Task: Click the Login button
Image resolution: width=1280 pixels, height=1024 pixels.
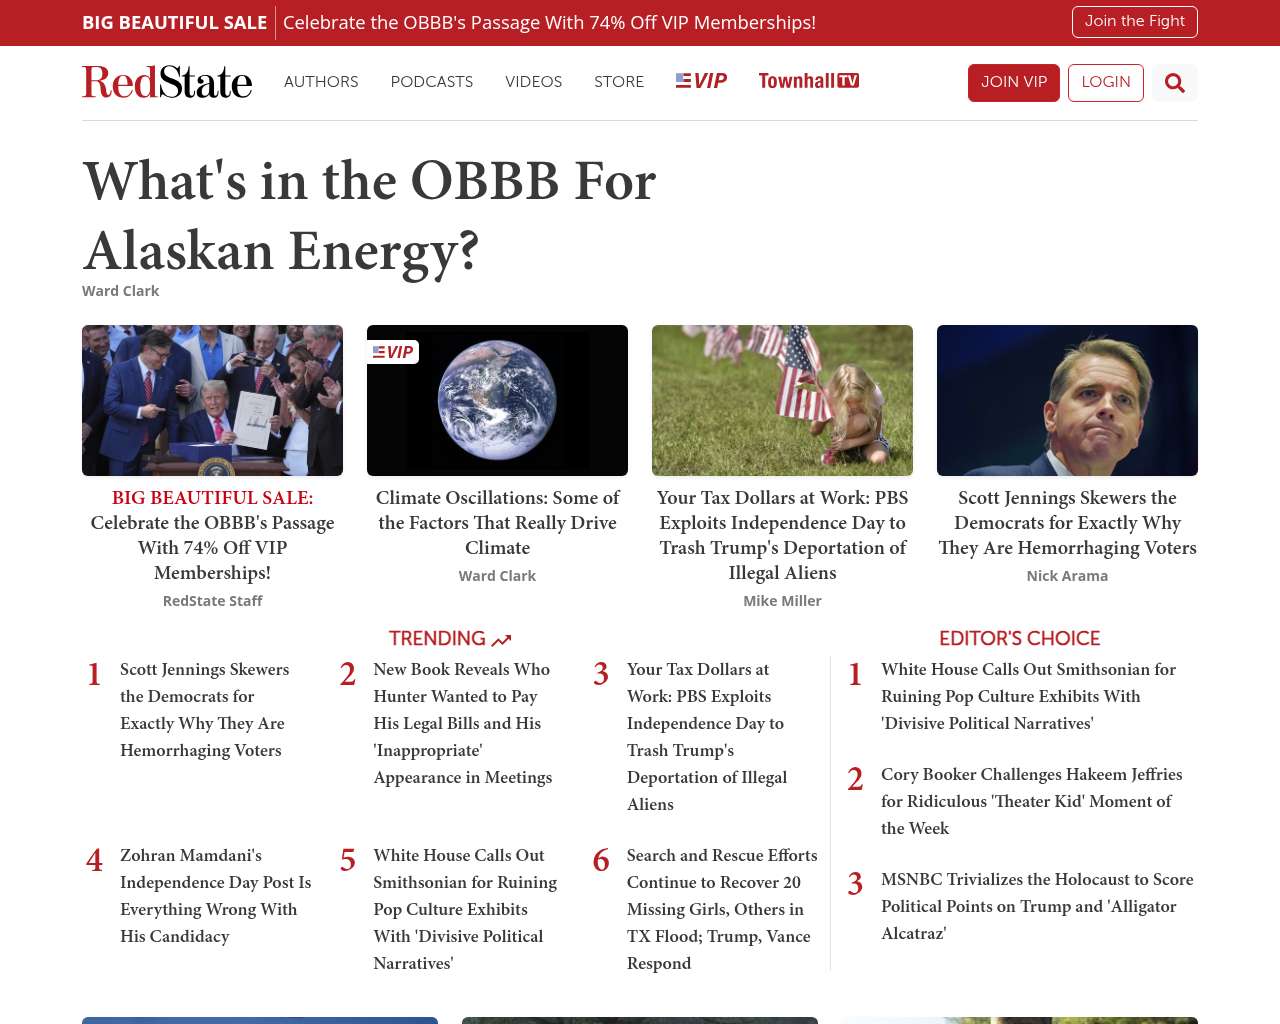Action: tap(1106, 83)
